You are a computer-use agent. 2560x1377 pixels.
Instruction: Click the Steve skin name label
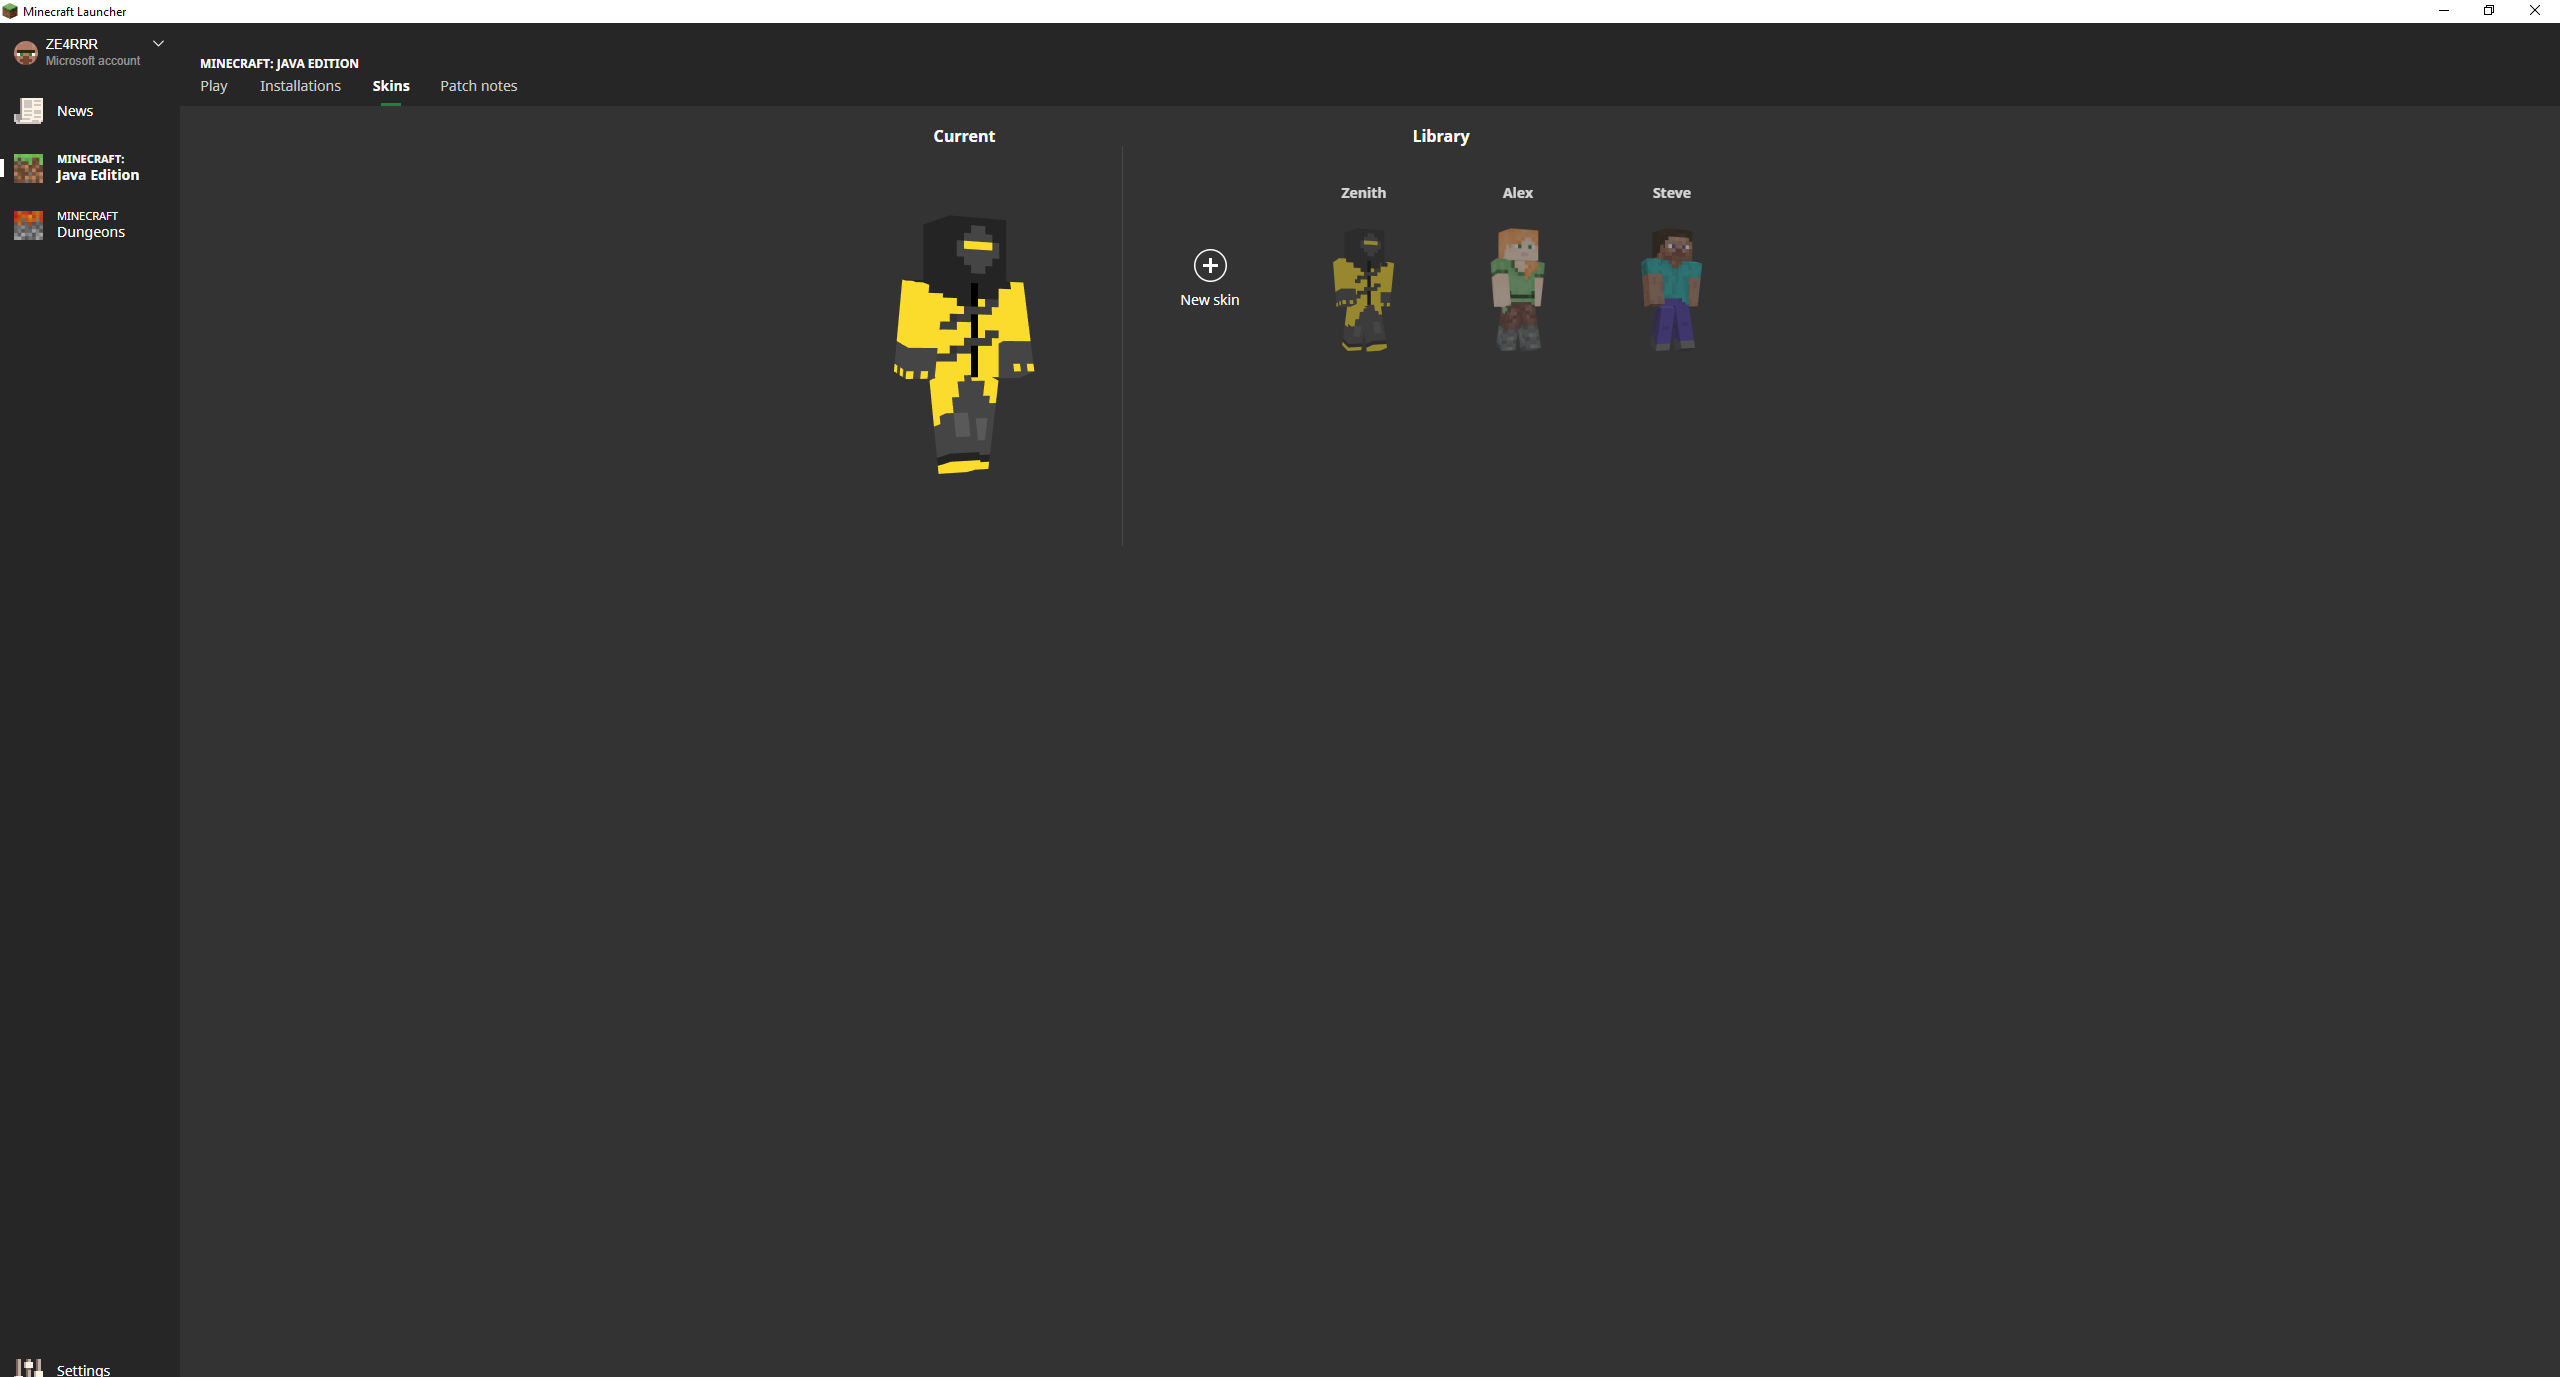point(1671,193)
